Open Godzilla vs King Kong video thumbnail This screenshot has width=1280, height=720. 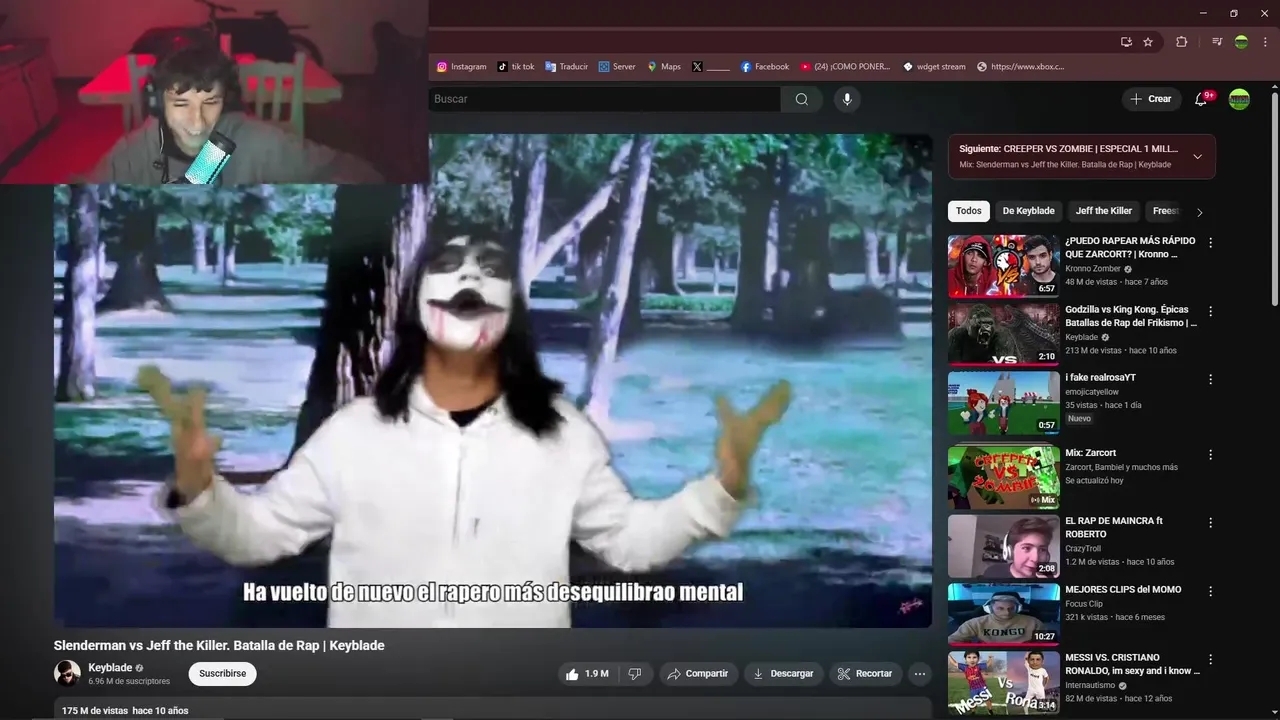[x=1003, y=334]
